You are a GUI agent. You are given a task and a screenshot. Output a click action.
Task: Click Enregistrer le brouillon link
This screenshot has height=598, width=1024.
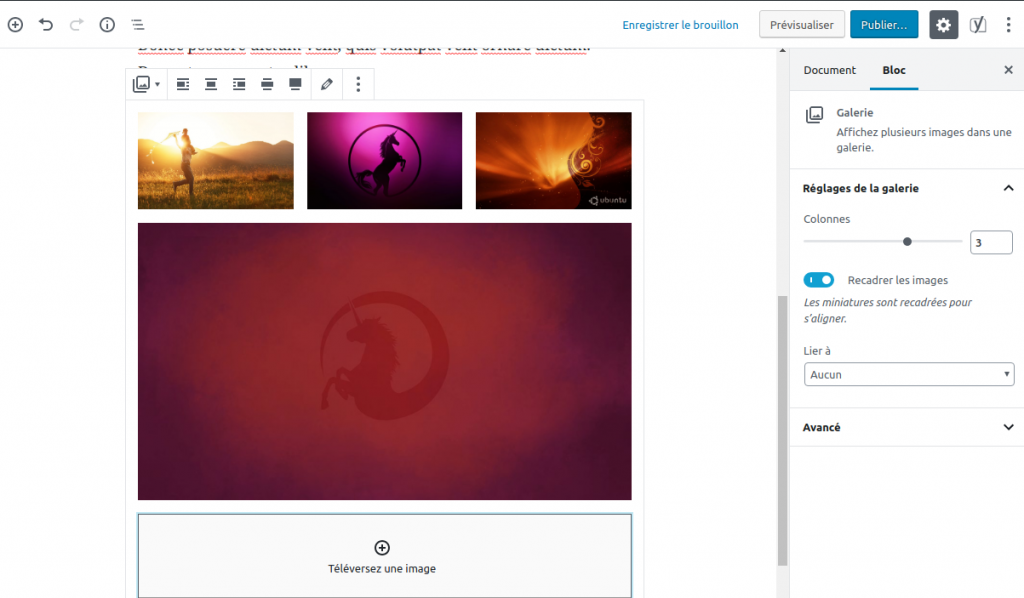(680, 25)
